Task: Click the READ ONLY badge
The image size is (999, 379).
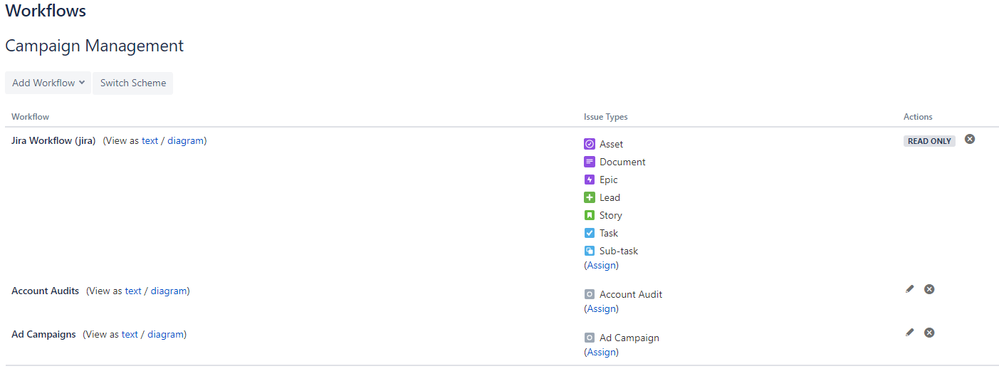Action: coord(930,141)
